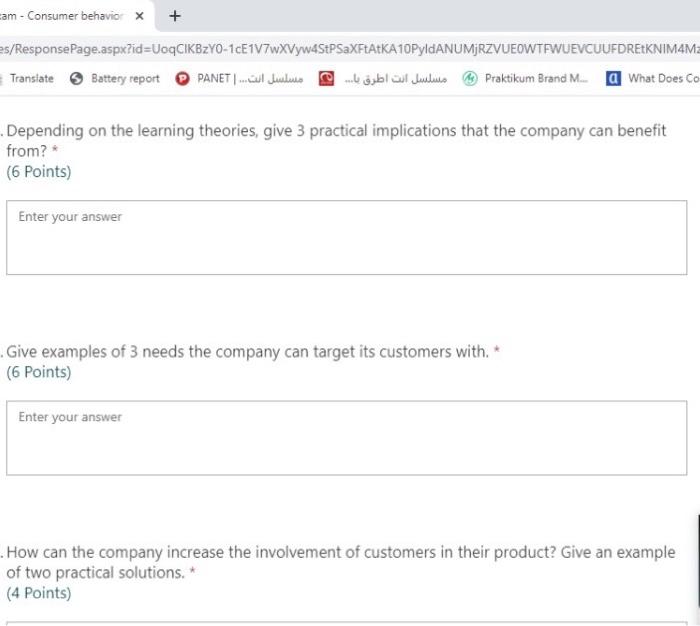Open the Battery report bookmark
The width and height of the screenshot is (700, 626).
[115, 79]
